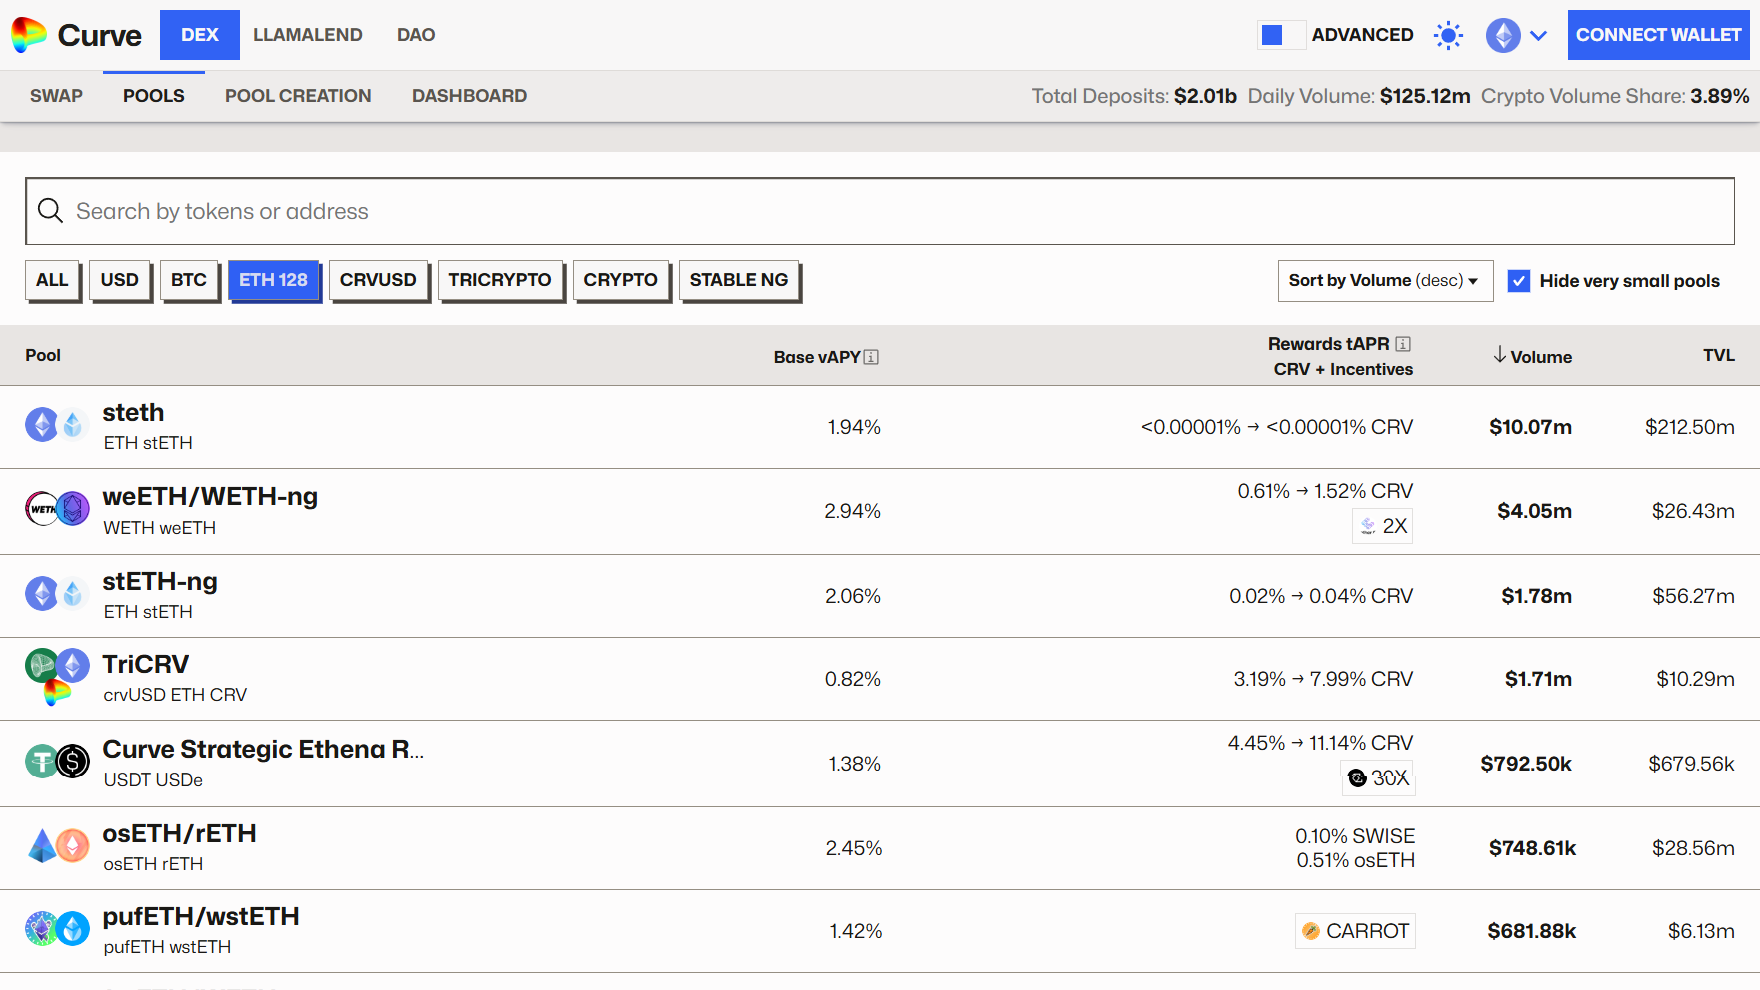1760x990 pixels.
Task: Open the pufETH/wstETH pool name
Action: pyautogui.click(x=201, y=916)
